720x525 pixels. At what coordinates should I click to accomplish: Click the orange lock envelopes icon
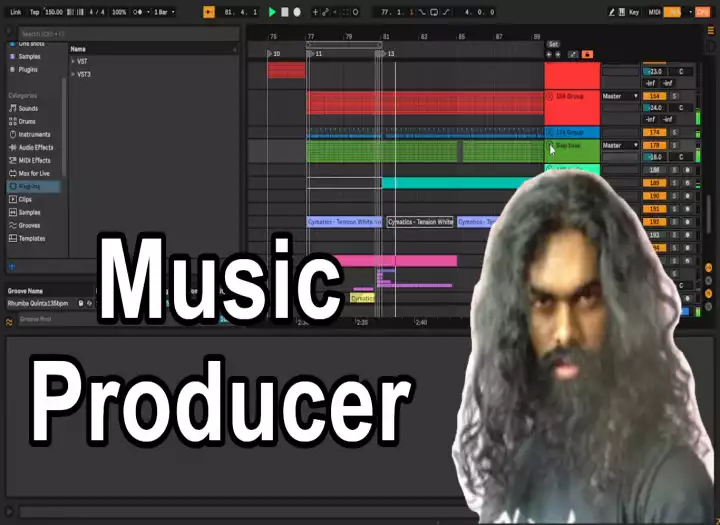click(587, 55)
